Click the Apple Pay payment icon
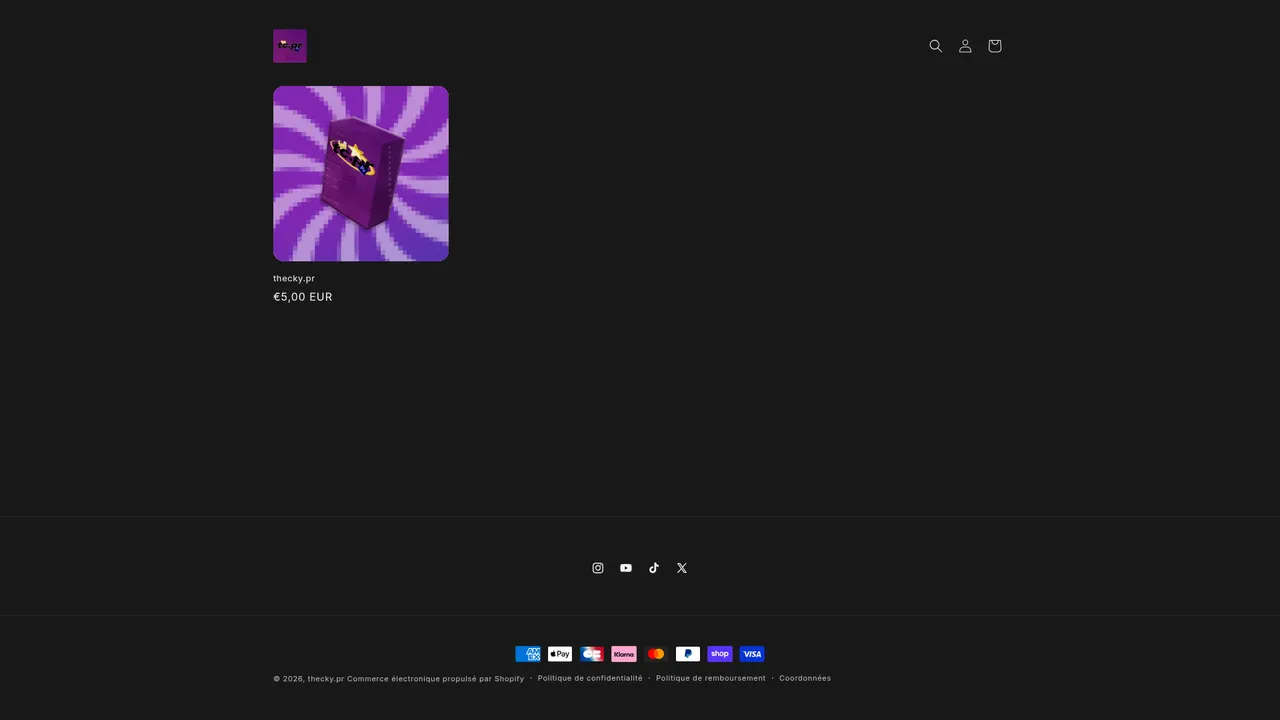 coord(560,654)
